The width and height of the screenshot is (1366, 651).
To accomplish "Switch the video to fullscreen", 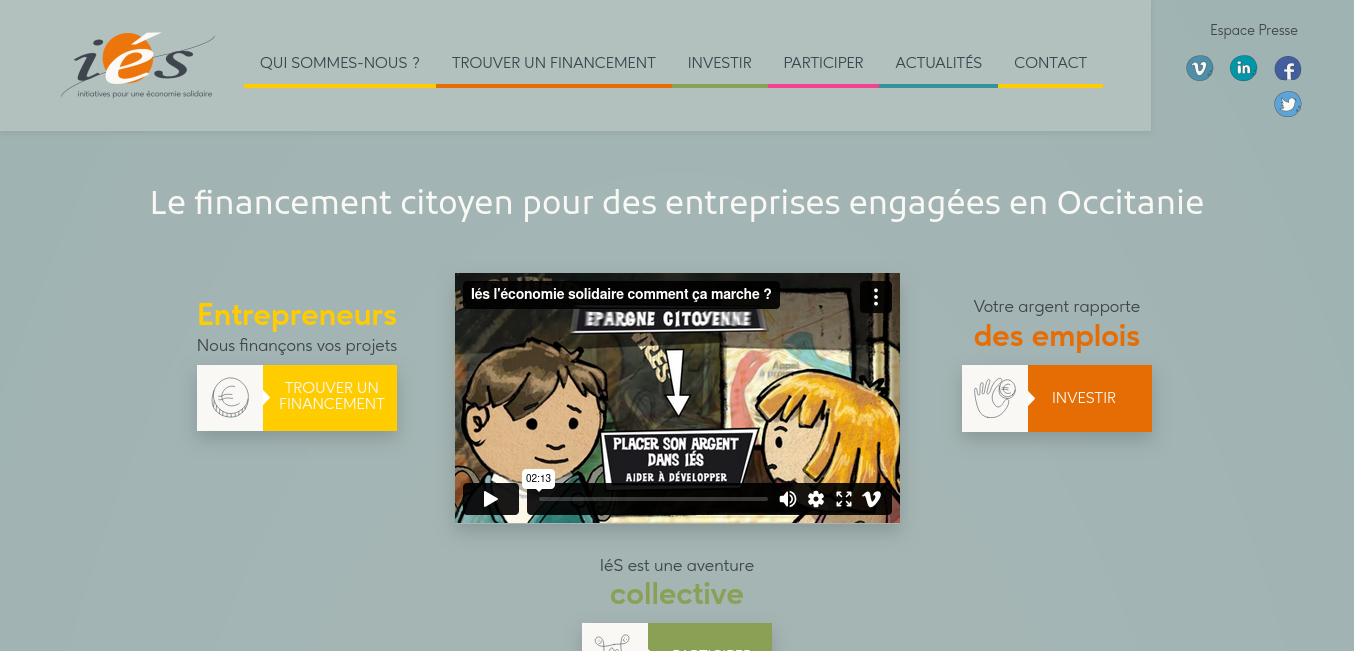I will point(844,499).
